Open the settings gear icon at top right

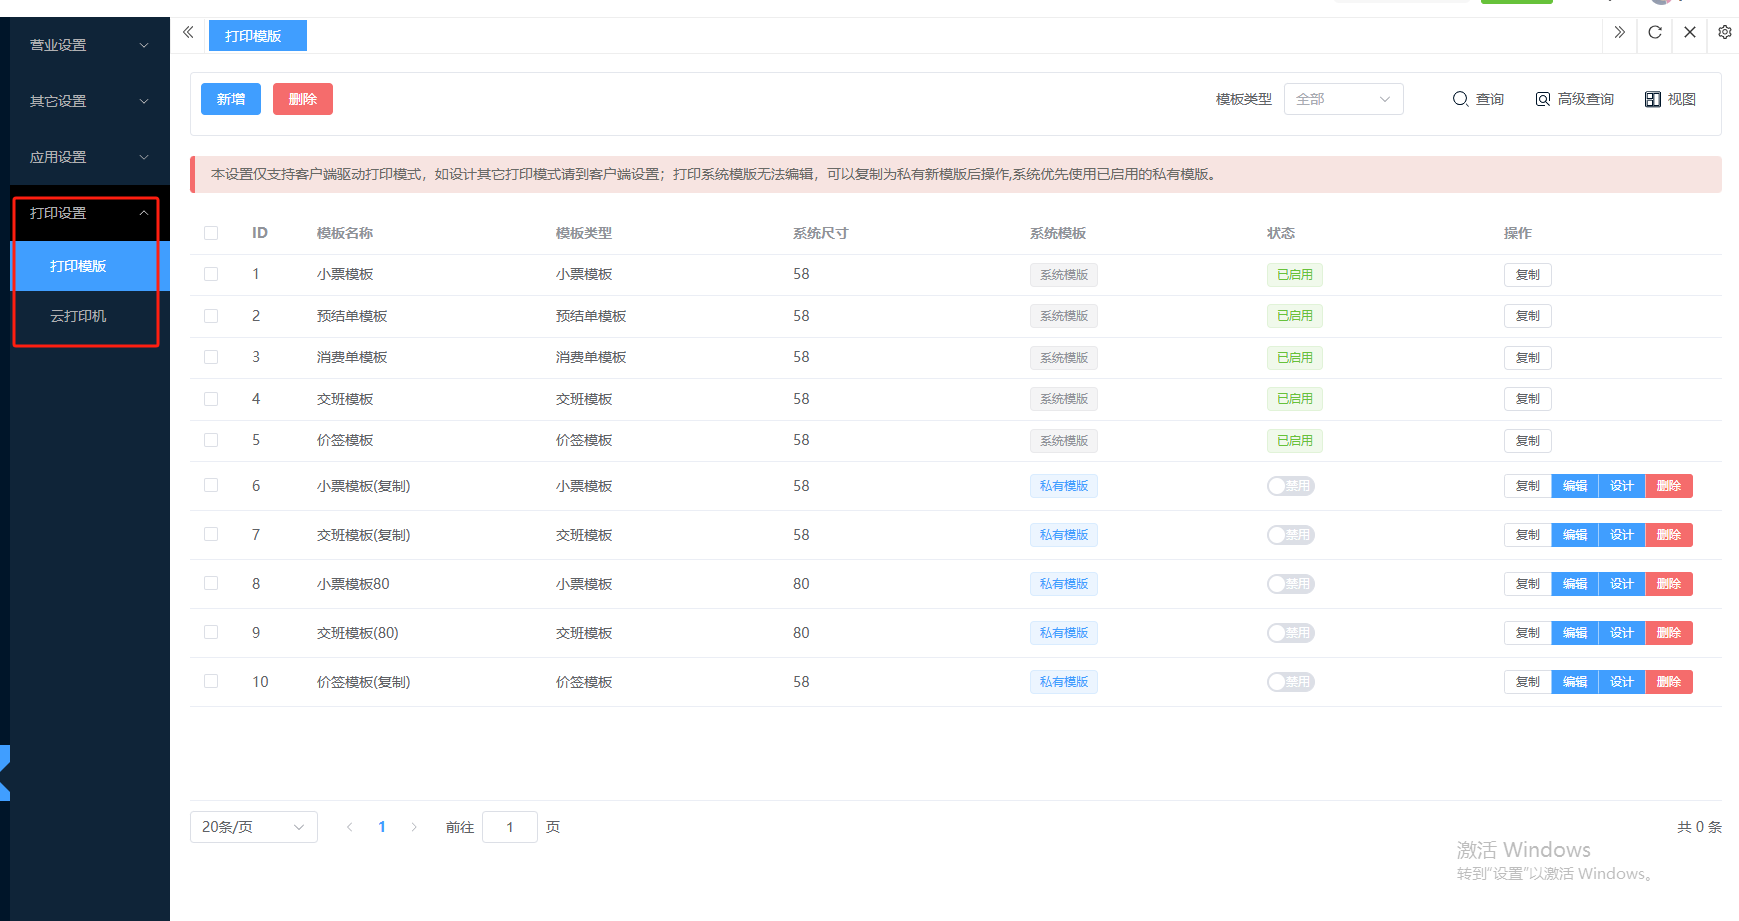click(1725, 32)
